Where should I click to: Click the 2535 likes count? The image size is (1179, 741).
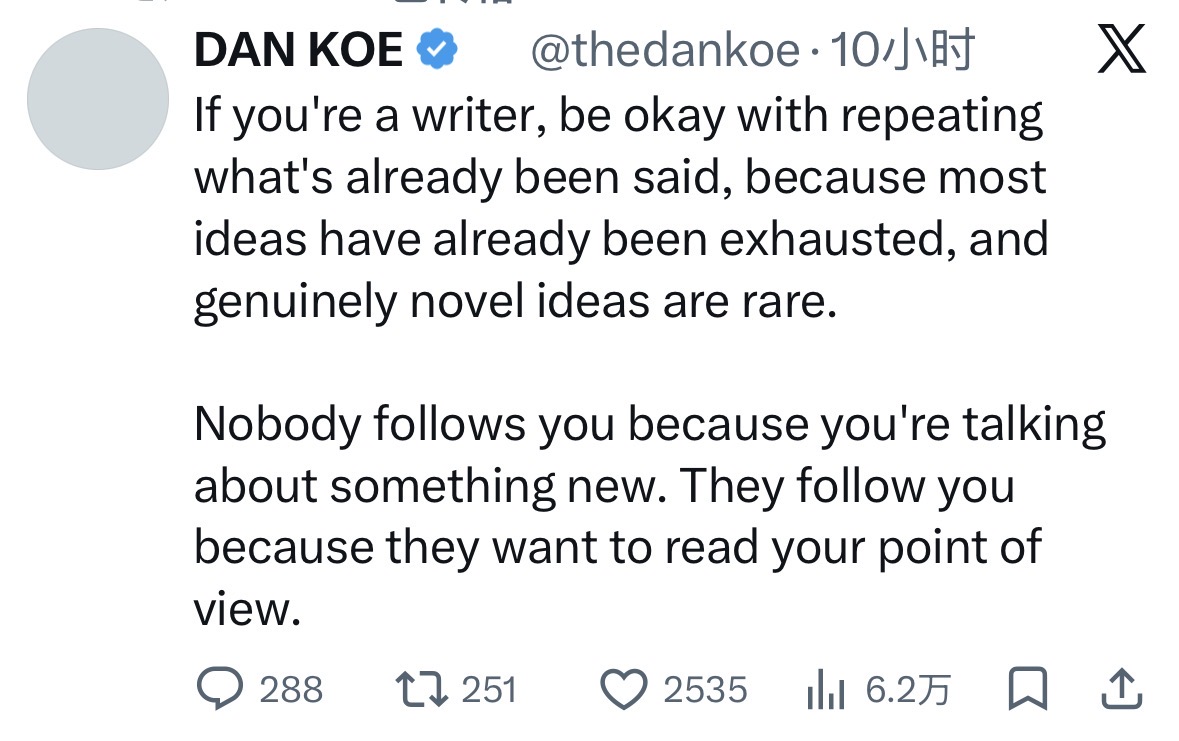(705, 689)
